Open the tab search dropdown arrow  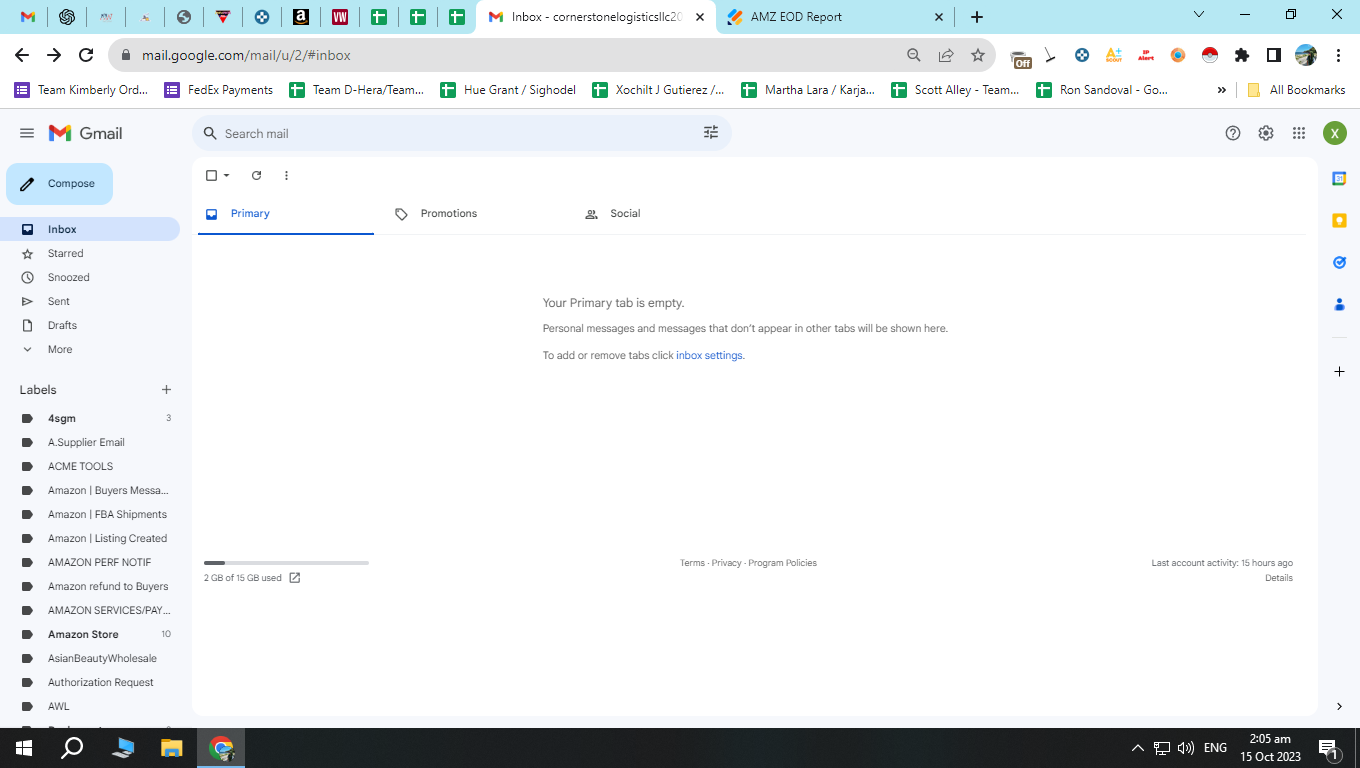1200,14
